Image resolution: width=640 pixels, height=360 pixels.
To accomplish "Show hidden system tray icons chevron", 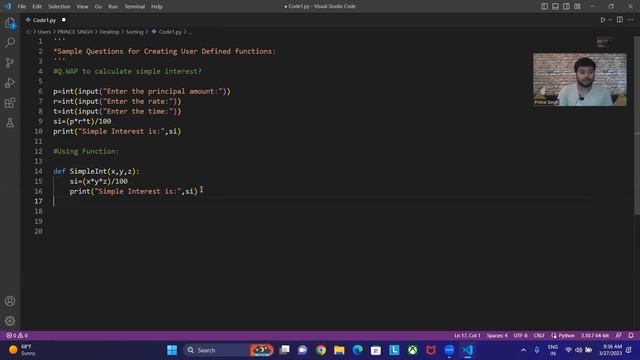I will [x=524, y=350].
